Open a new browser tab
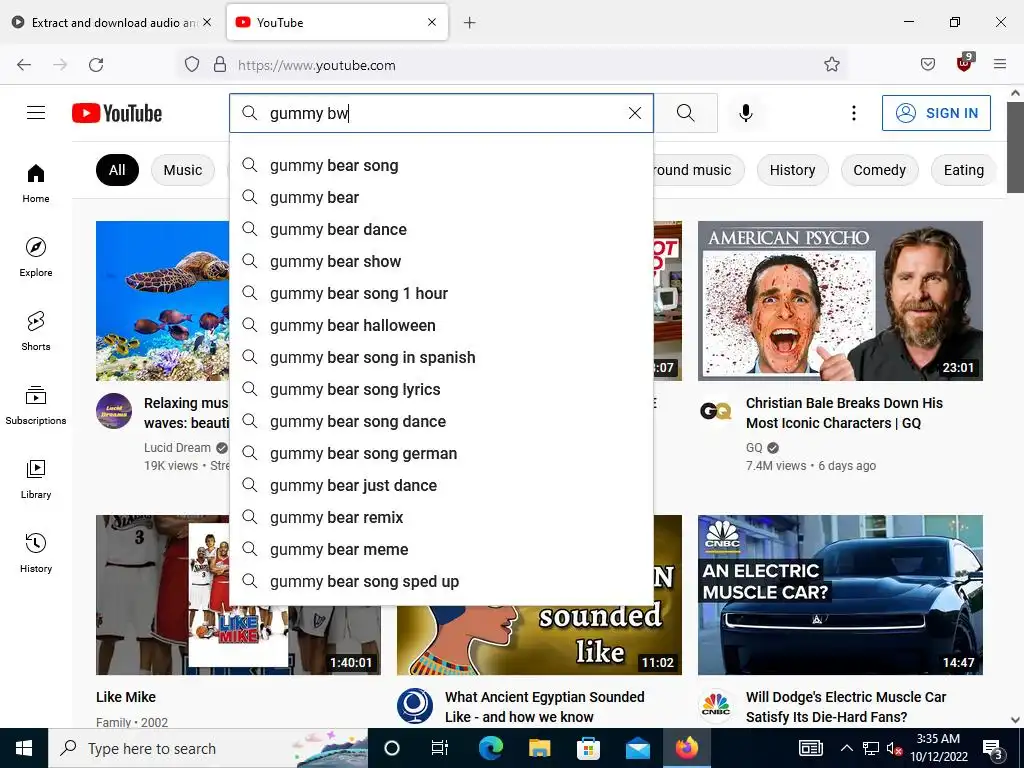1024x768 pixels. [x=470, y=22]
